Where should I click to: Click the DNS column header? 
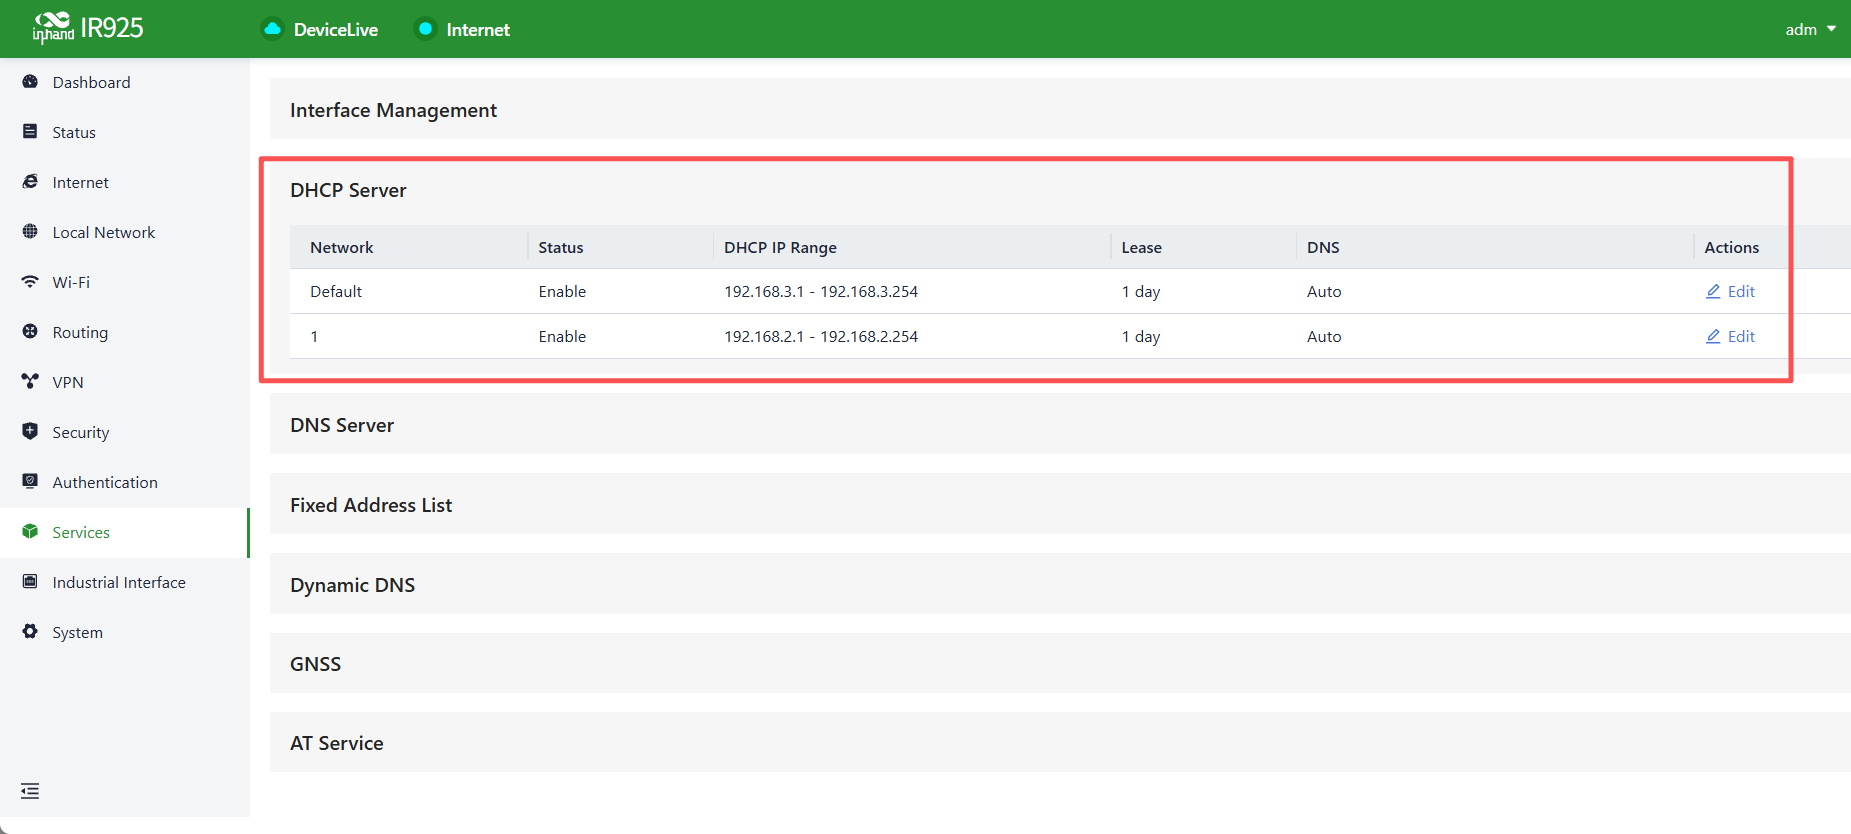1323,247
